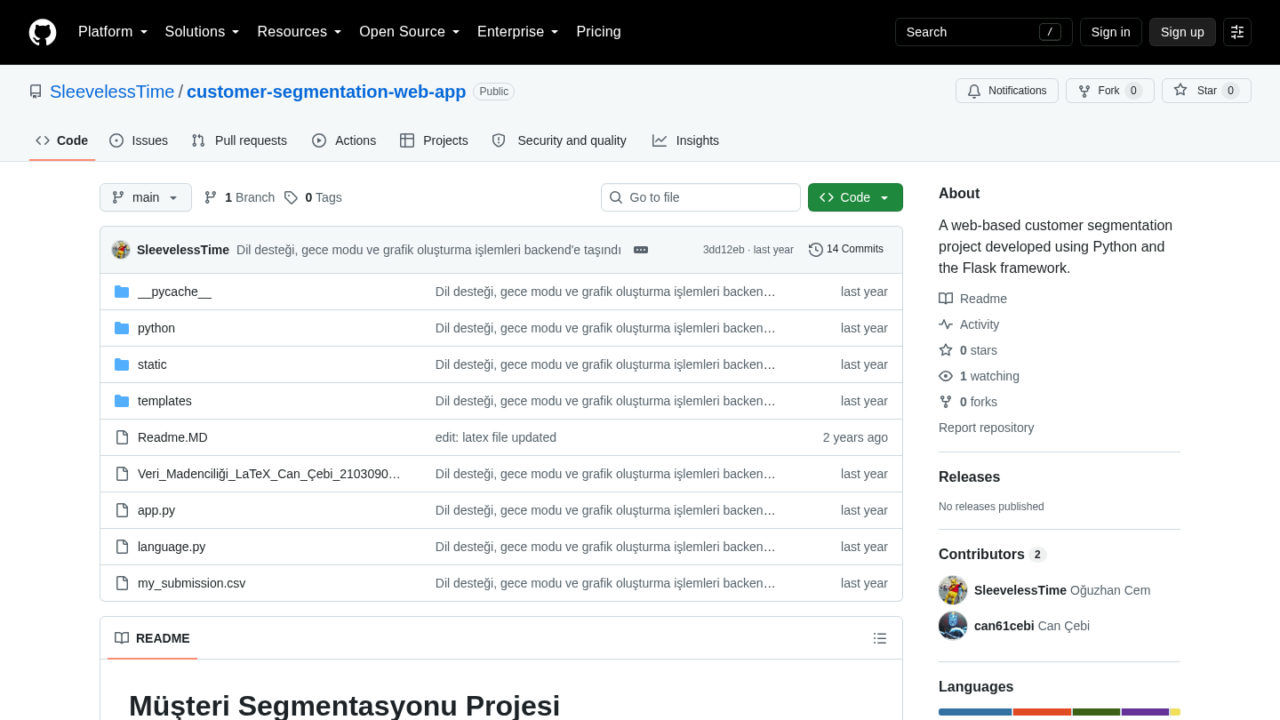Image resolution: width=1280 pixels, height=720 pixels.
Task: Expand the Platform menu
Action: [x=113, y=32]
